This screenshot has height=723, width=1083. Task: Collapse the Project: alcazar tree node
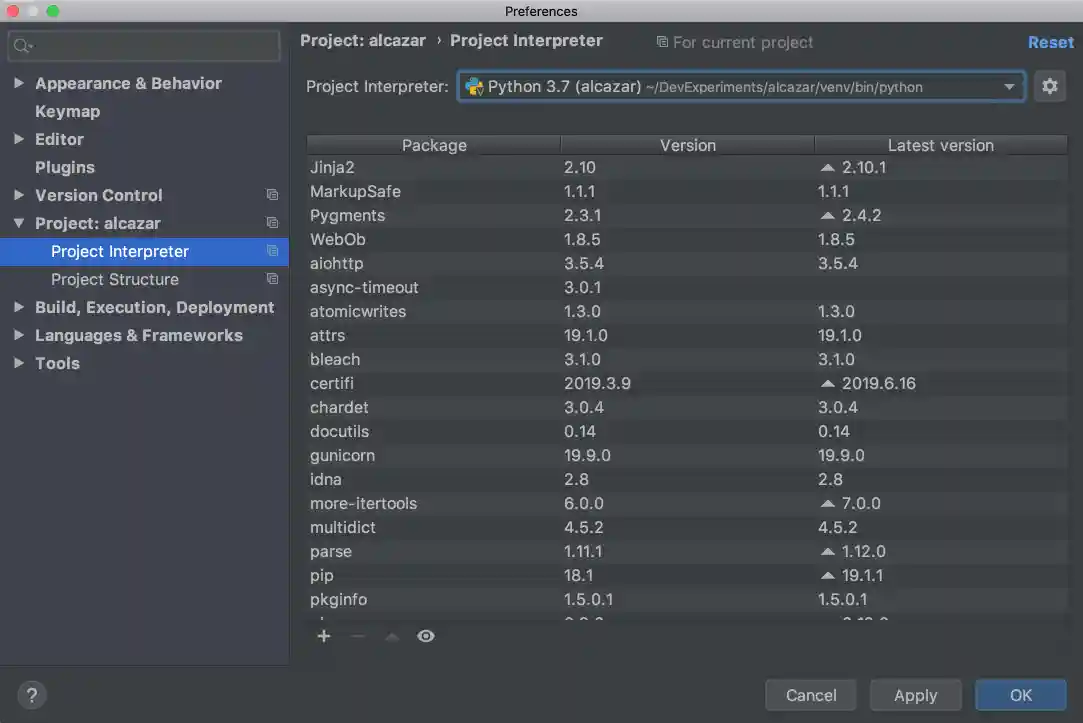(x=18, y=223)
